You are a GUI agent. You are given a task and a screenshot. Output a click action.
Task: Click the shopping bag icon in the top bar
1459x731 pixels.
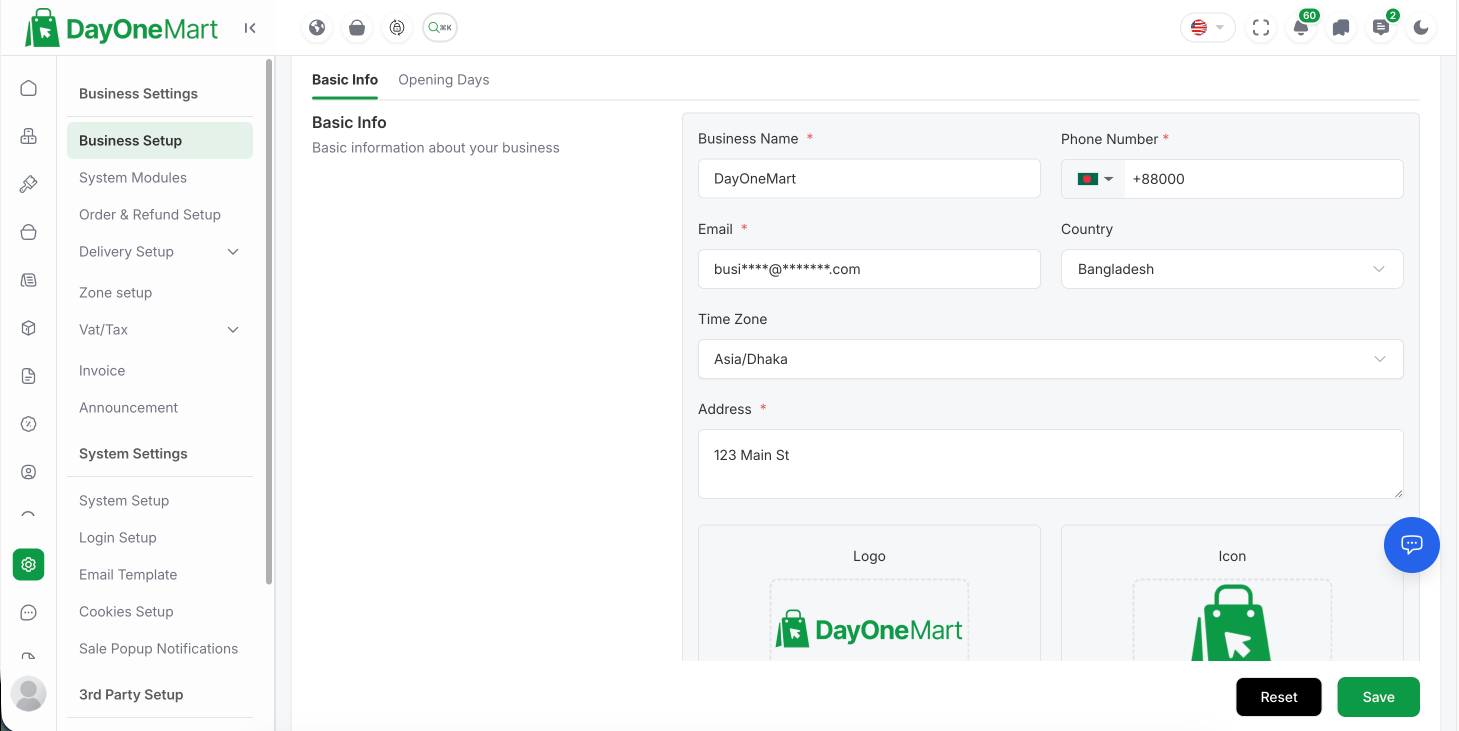coord(357,28)
